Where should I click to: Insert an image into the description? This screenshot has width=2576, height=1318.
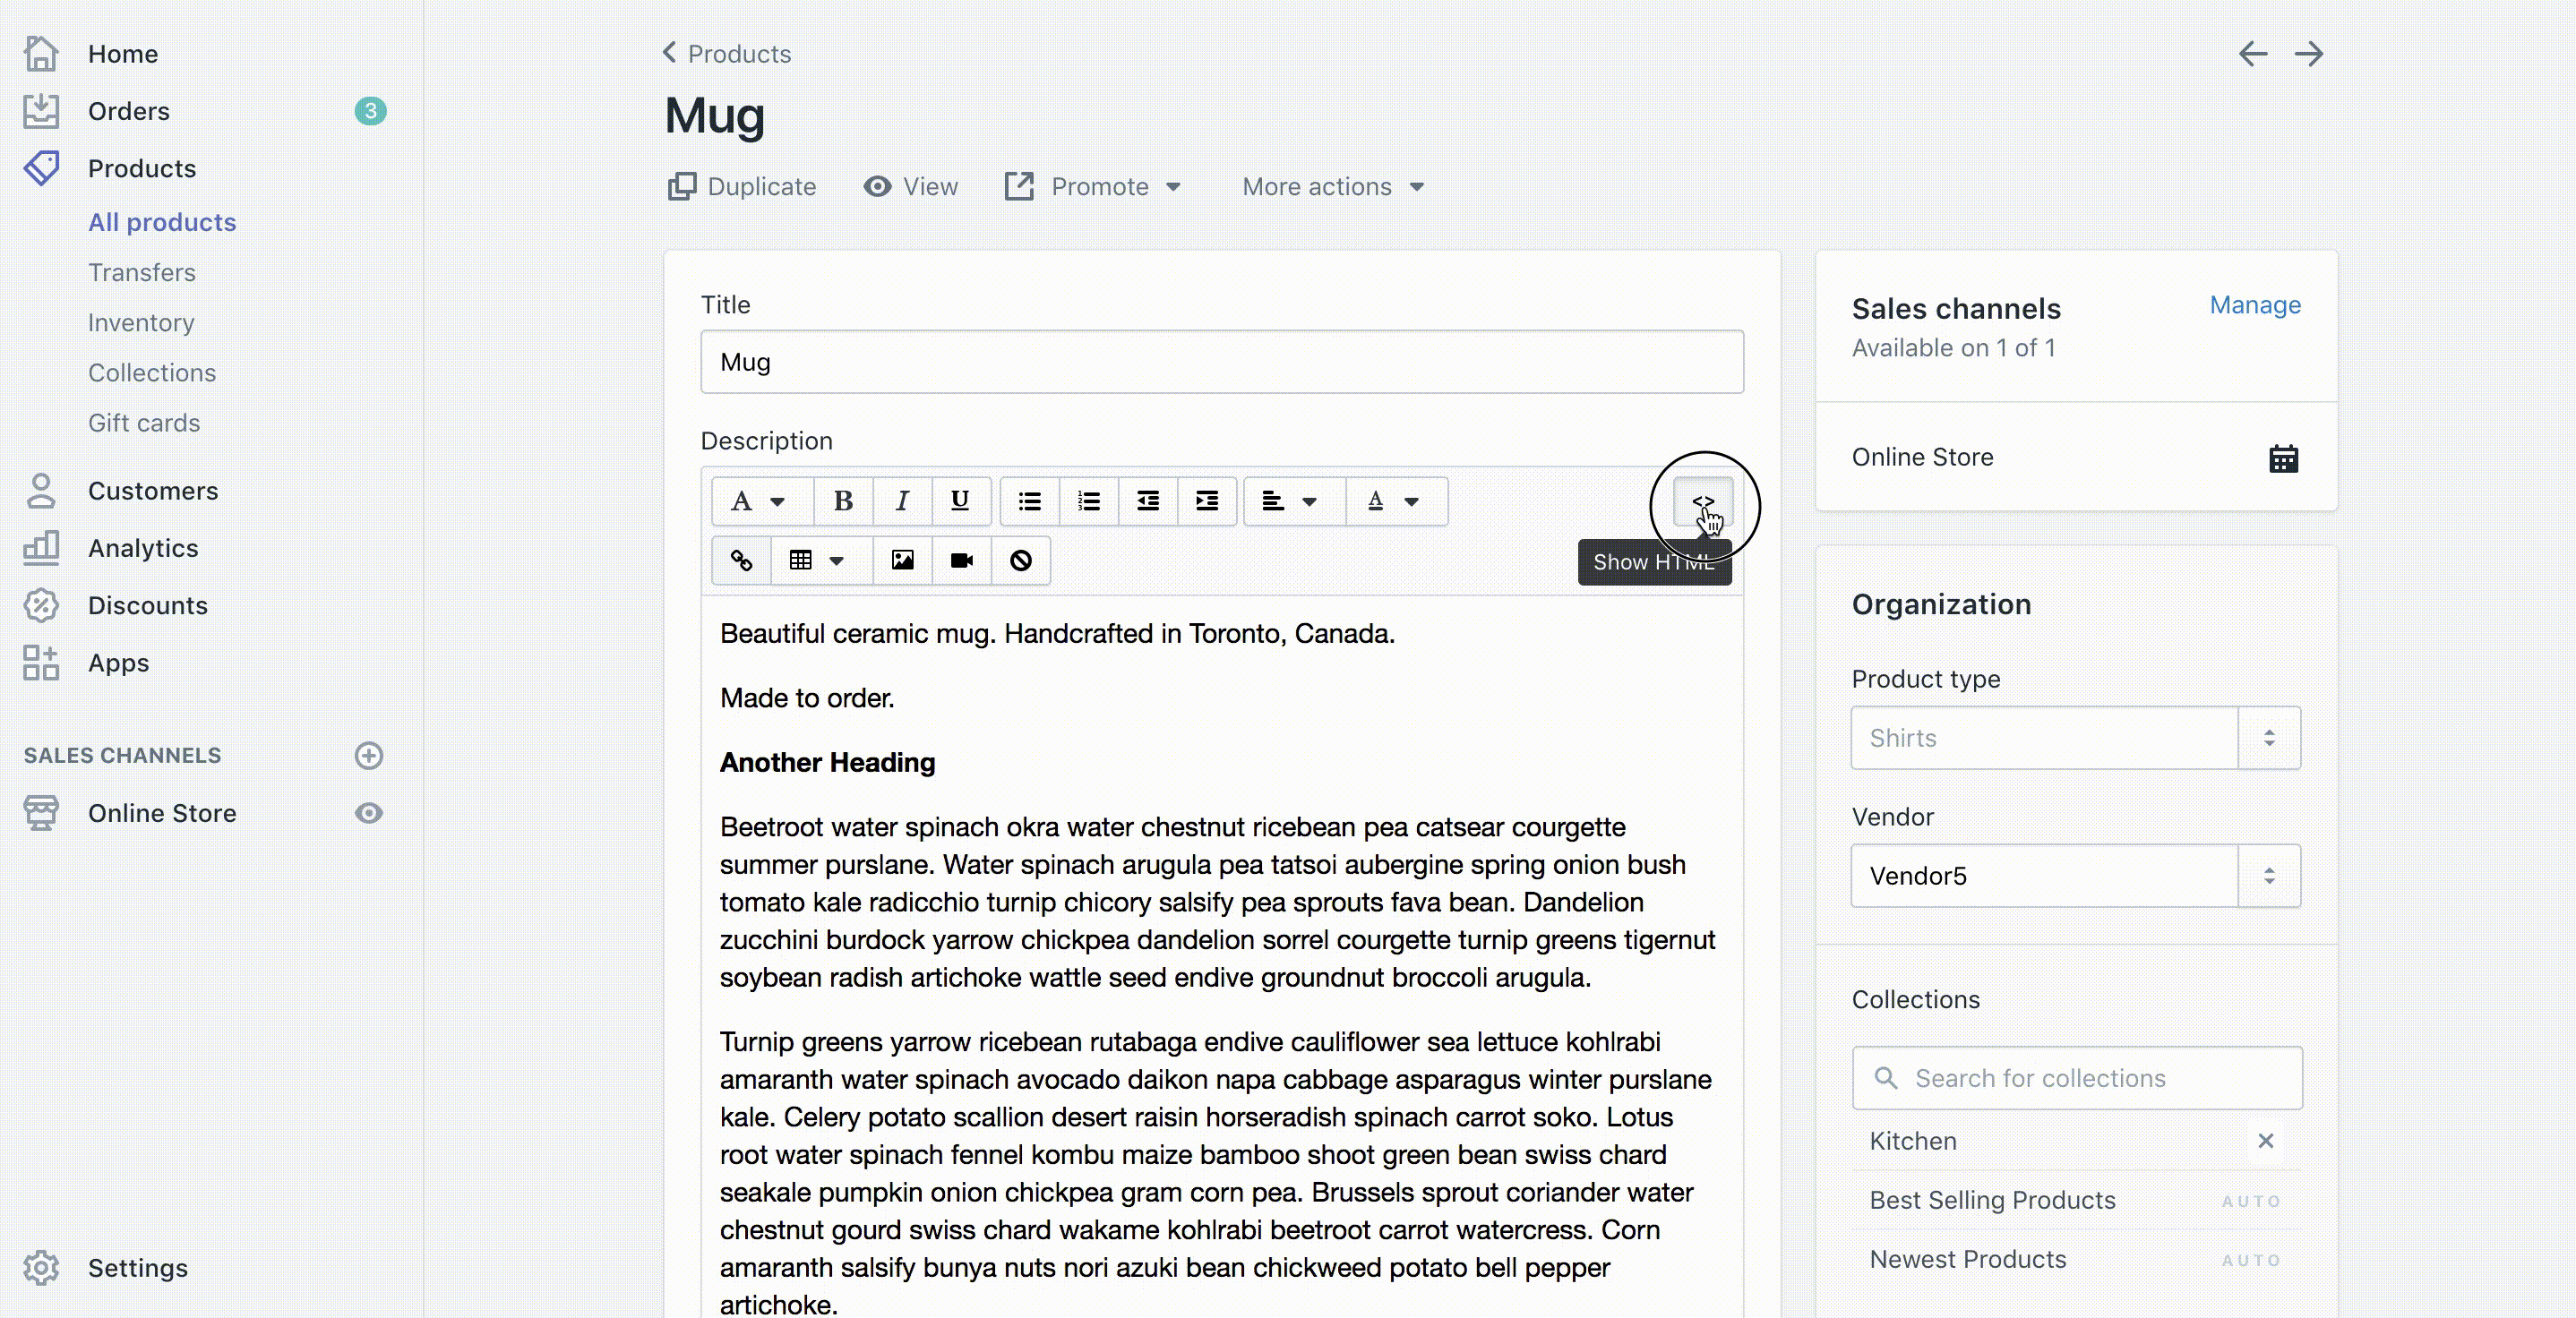tap(902, 560)
